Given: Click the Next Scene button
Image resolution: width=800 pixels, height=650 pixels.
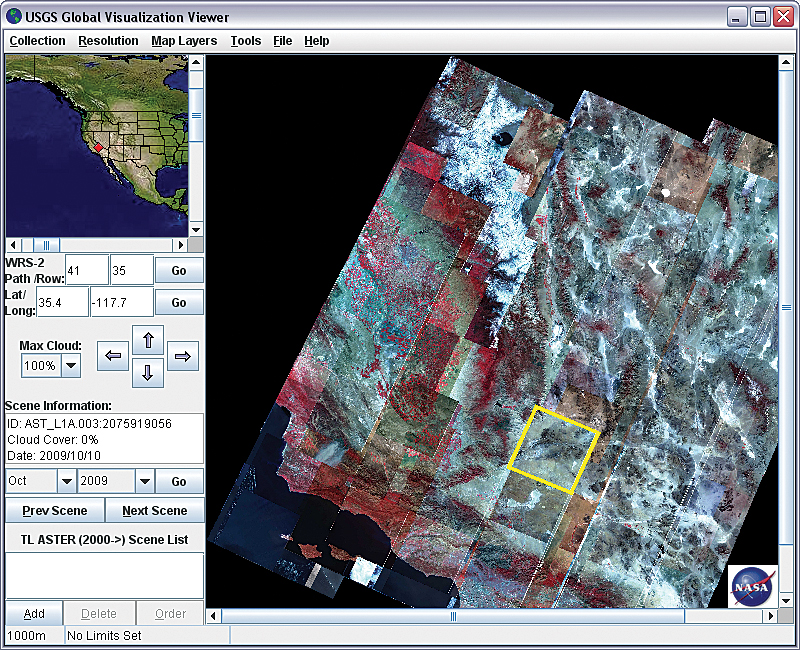Looking at the screenshot, I should (155, 511).
